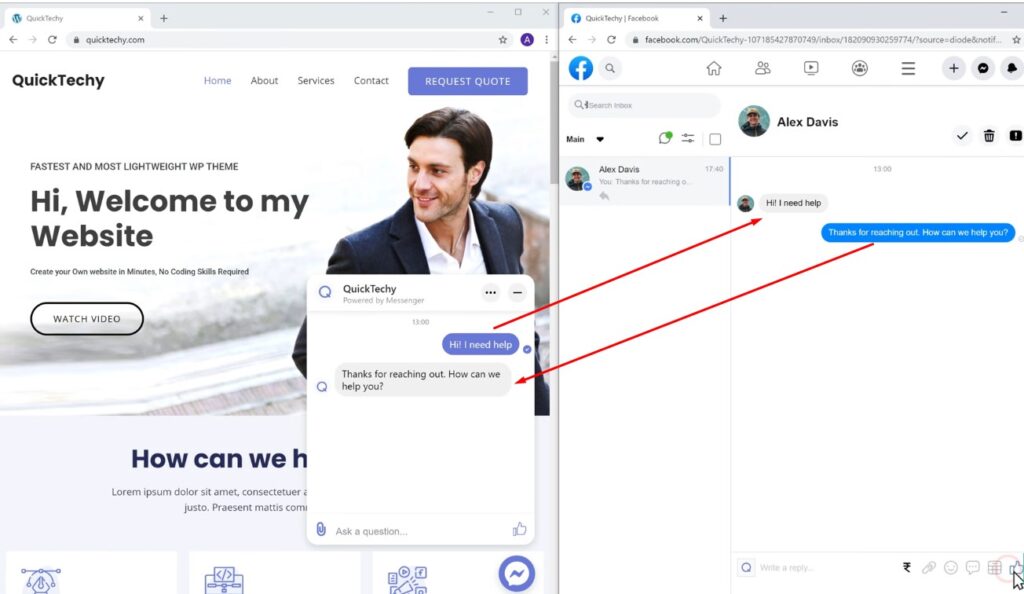This screenshot has height=594, width=1024.
Task: Expand the Main inbox dropdown
Action: 600,139
